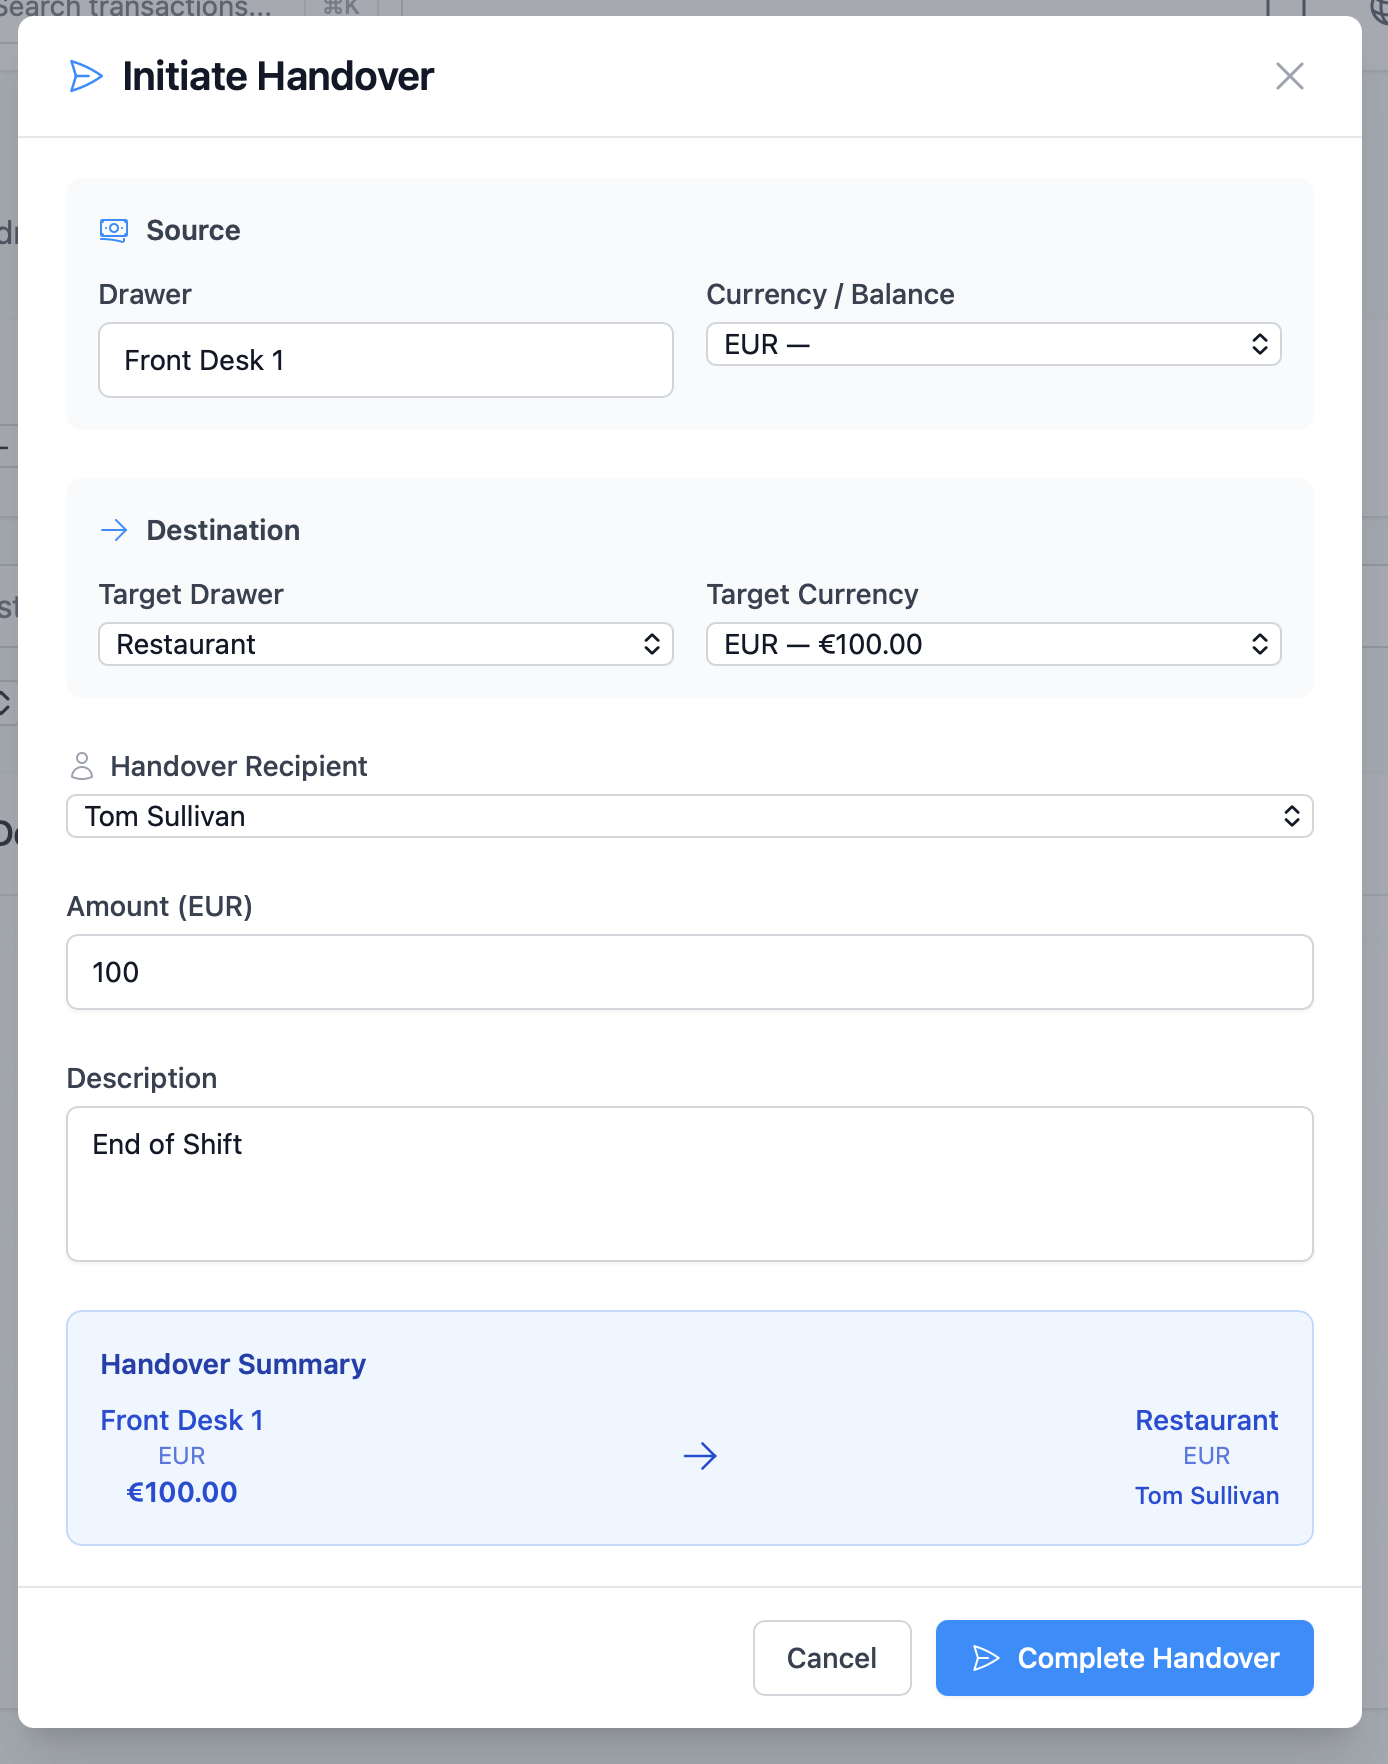This screenshot has height=1764, width=1388.
Task: Click into the Description text area
Action: tap(689, 1184)
